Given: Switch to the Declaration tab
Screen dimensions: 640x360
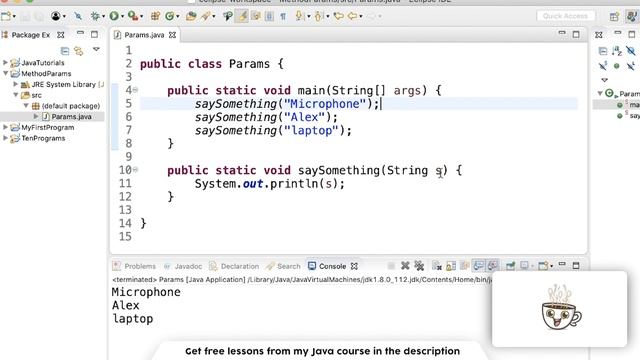Looking at the screenshot, I should [x=234, y=266].
